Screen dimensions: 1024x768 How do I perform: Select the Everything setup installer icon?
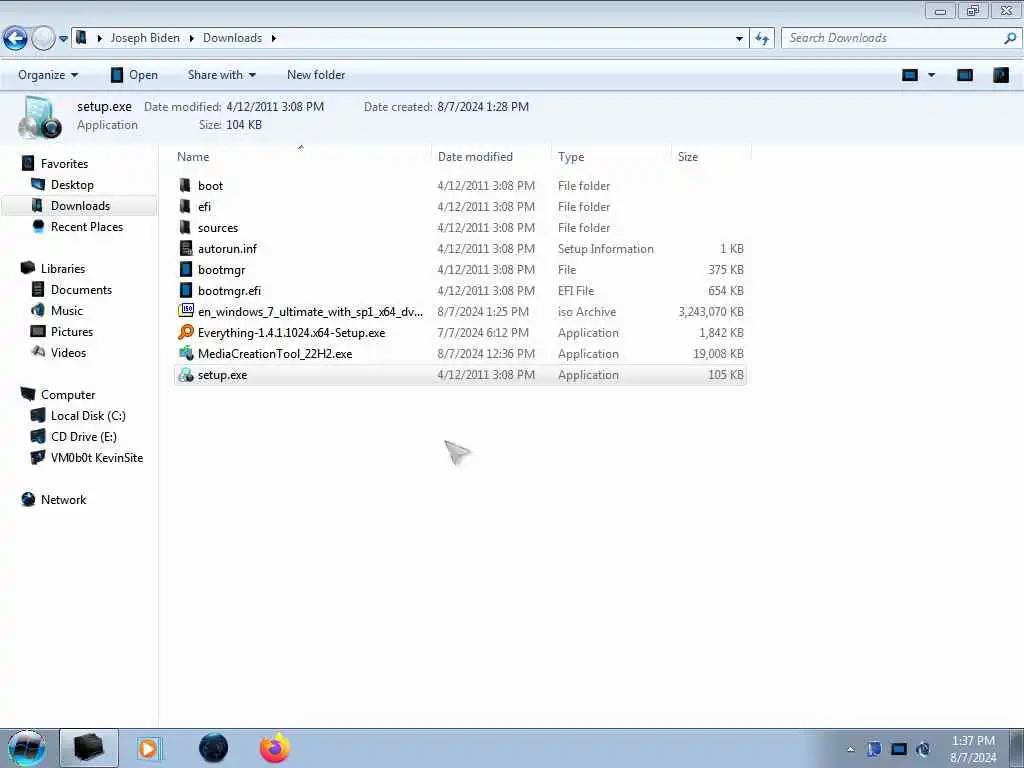(x=186, y=332)
